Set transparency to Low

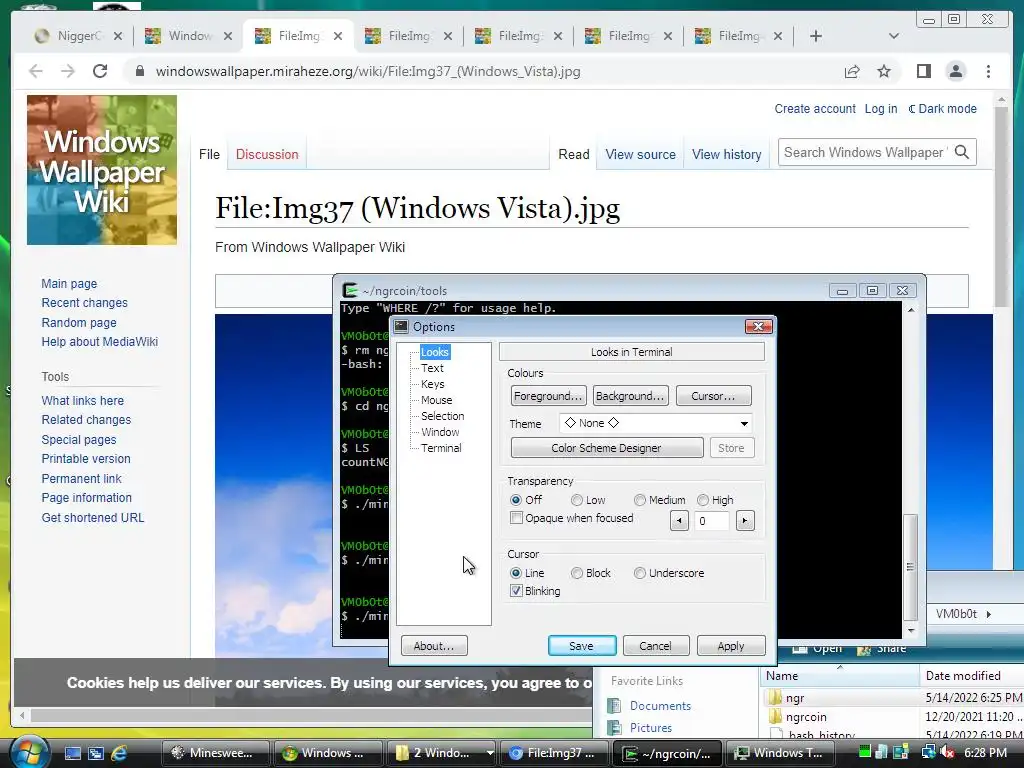pos(577,500)
